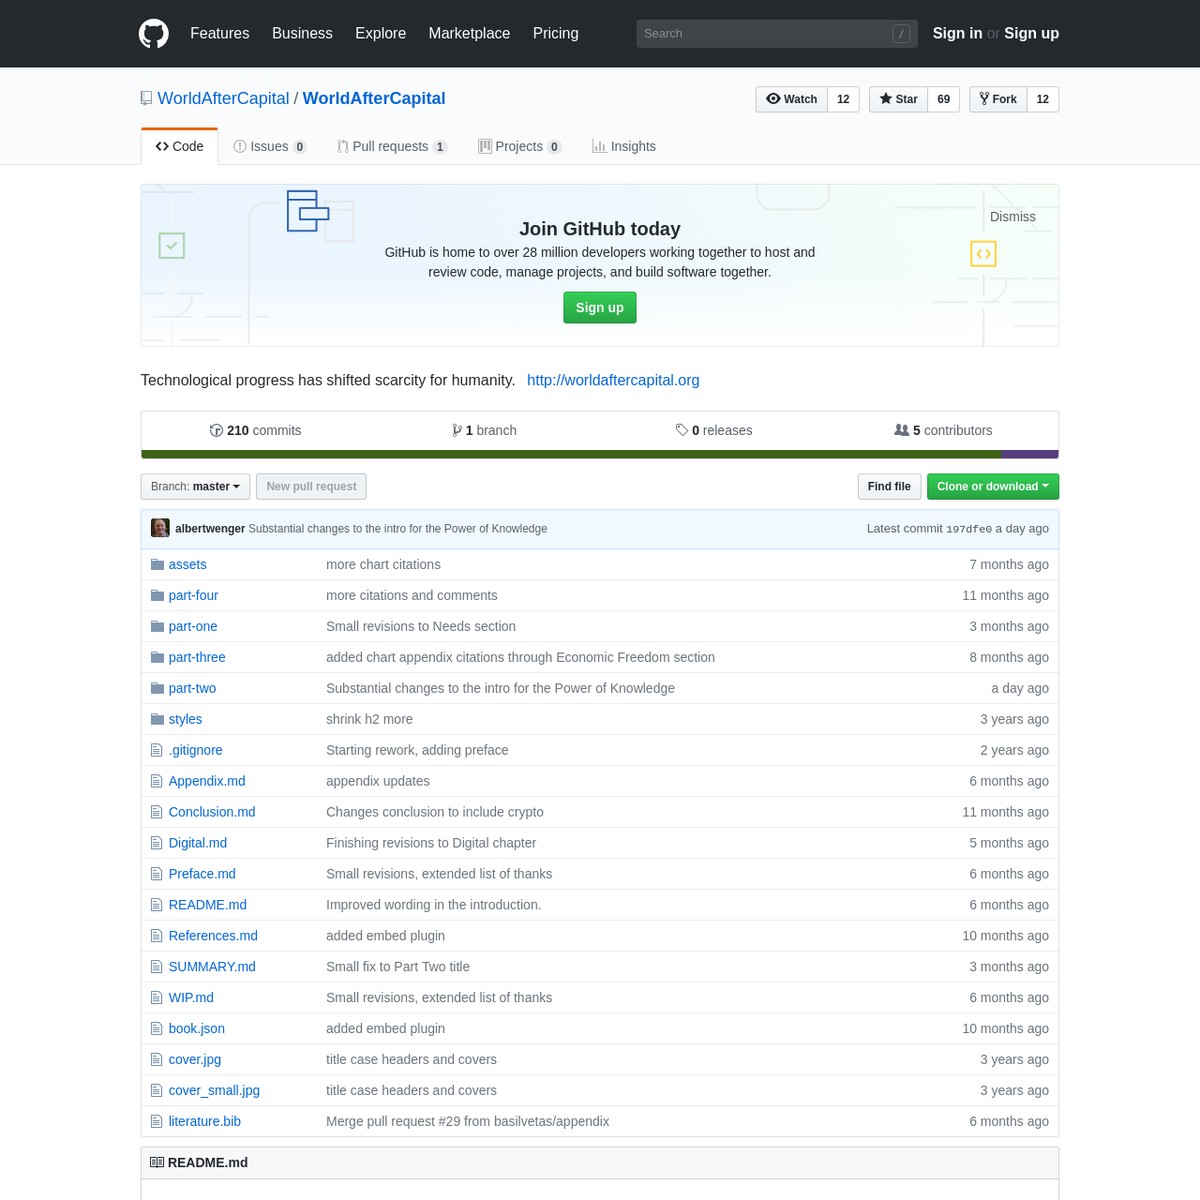Viewport: 1200px width, 1200px height.
Task: Open the Insights tab
Action: tap(624, 146)
